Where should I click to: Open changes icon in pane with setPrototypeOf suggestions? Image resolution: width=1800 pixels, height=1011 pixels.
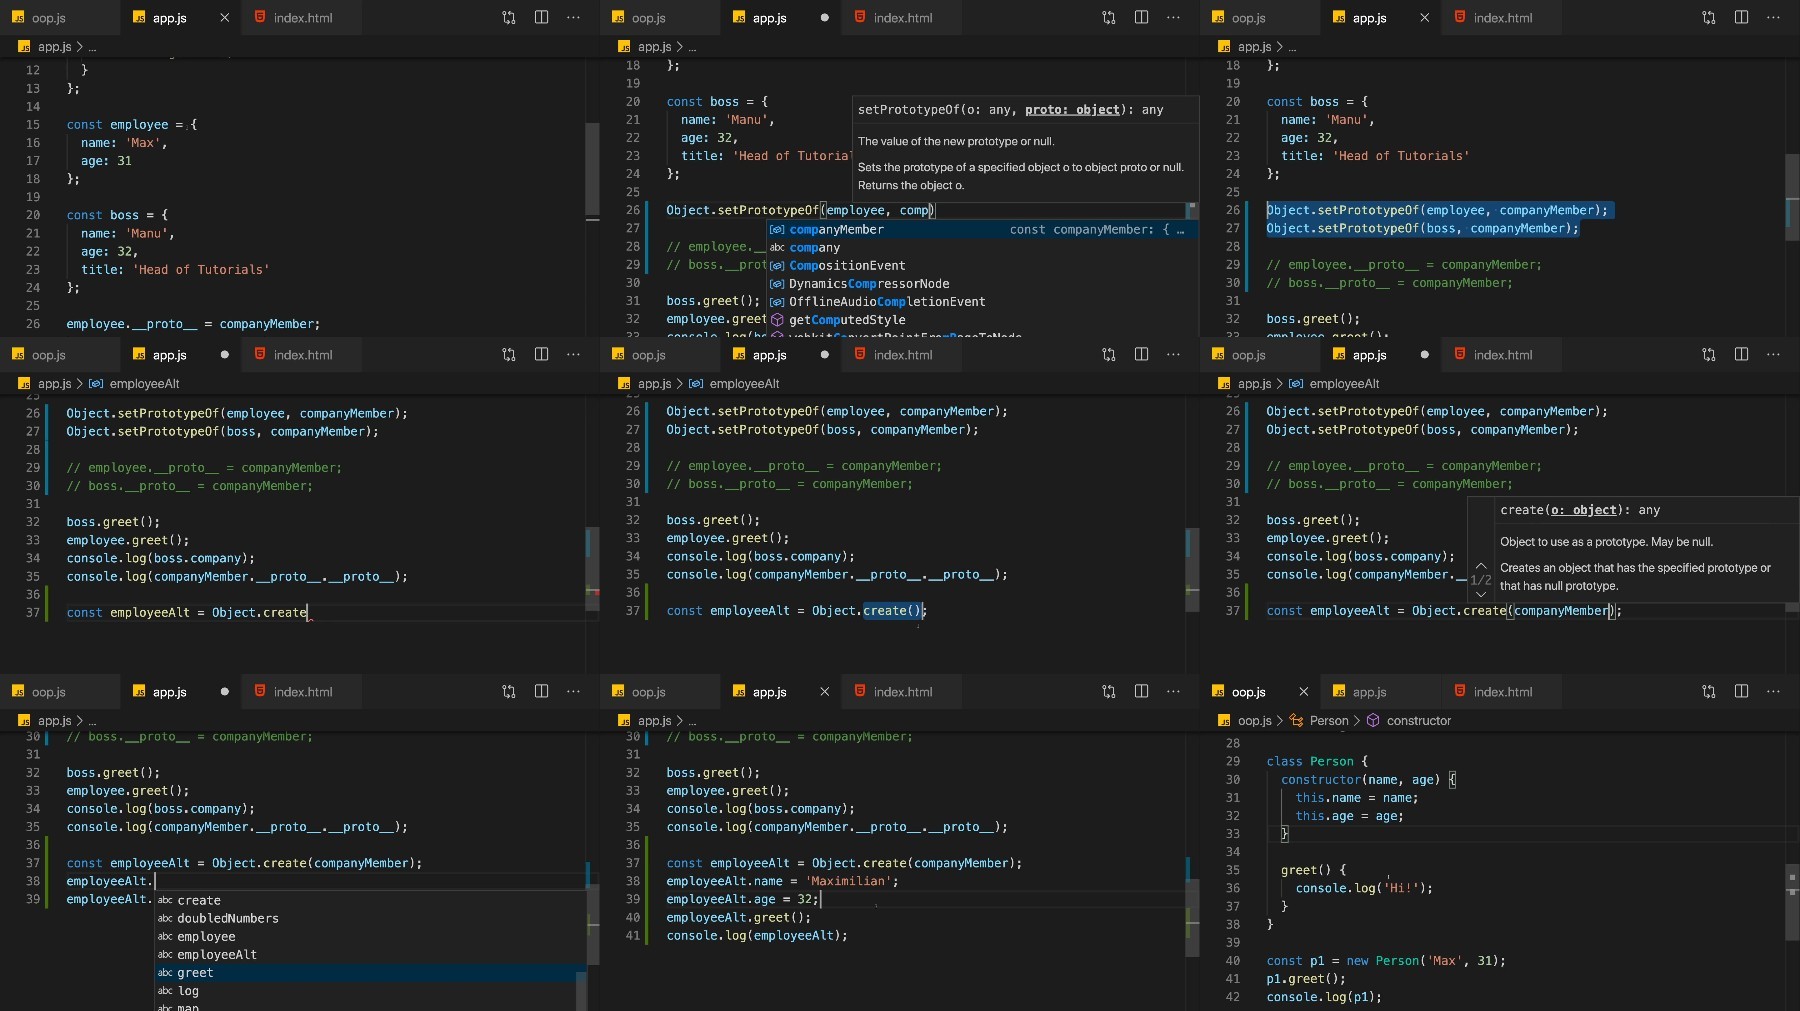[x=1109, y=18]
